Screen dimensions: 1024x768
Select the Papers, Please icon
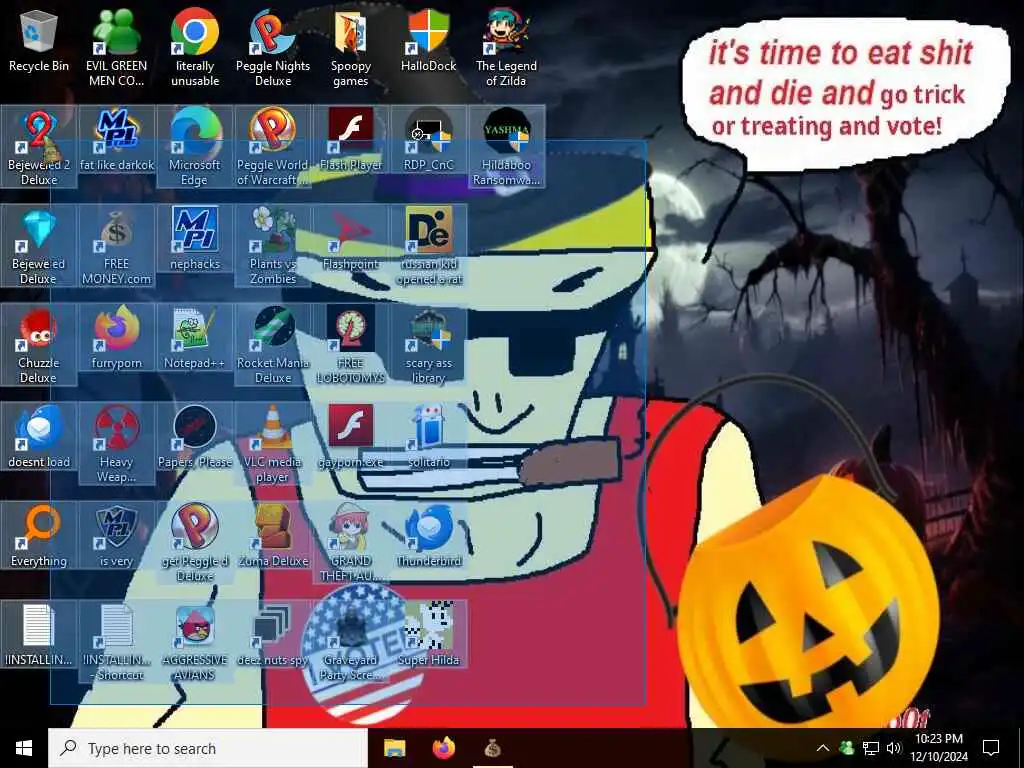pyautogui.click(x=195, y=438)
